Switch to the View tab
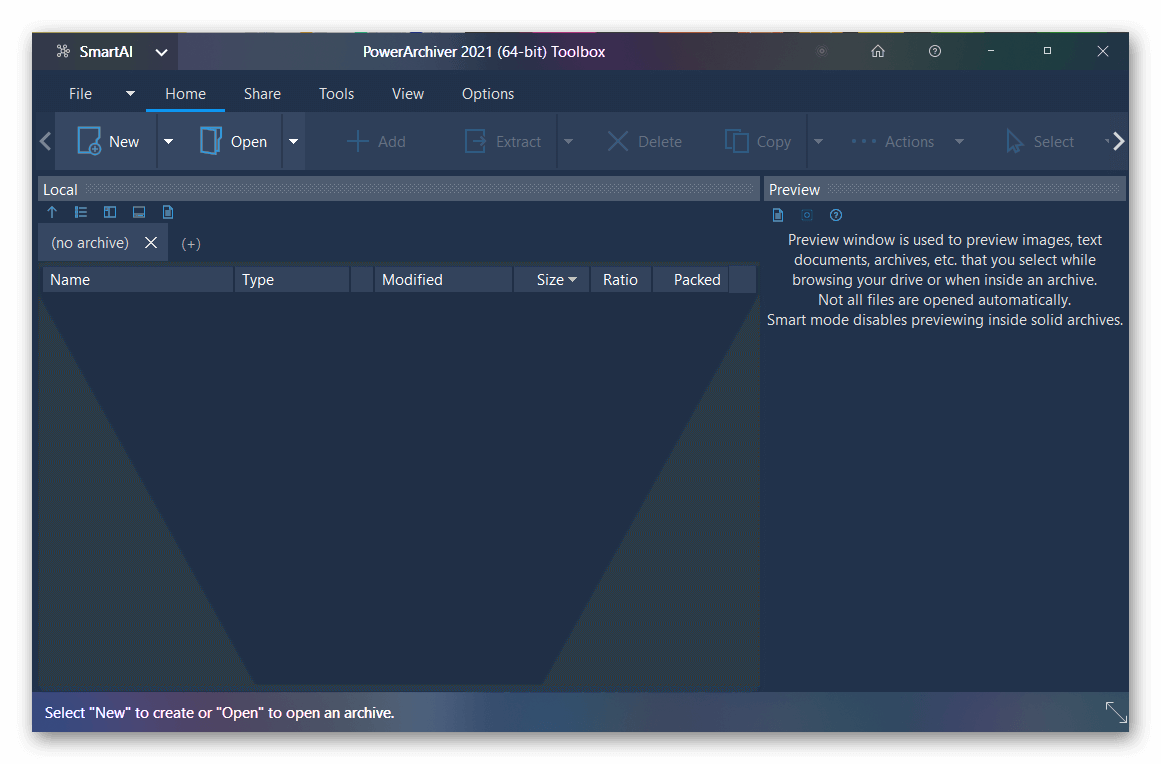This screenshot has height=764, width=1161. 407,94
